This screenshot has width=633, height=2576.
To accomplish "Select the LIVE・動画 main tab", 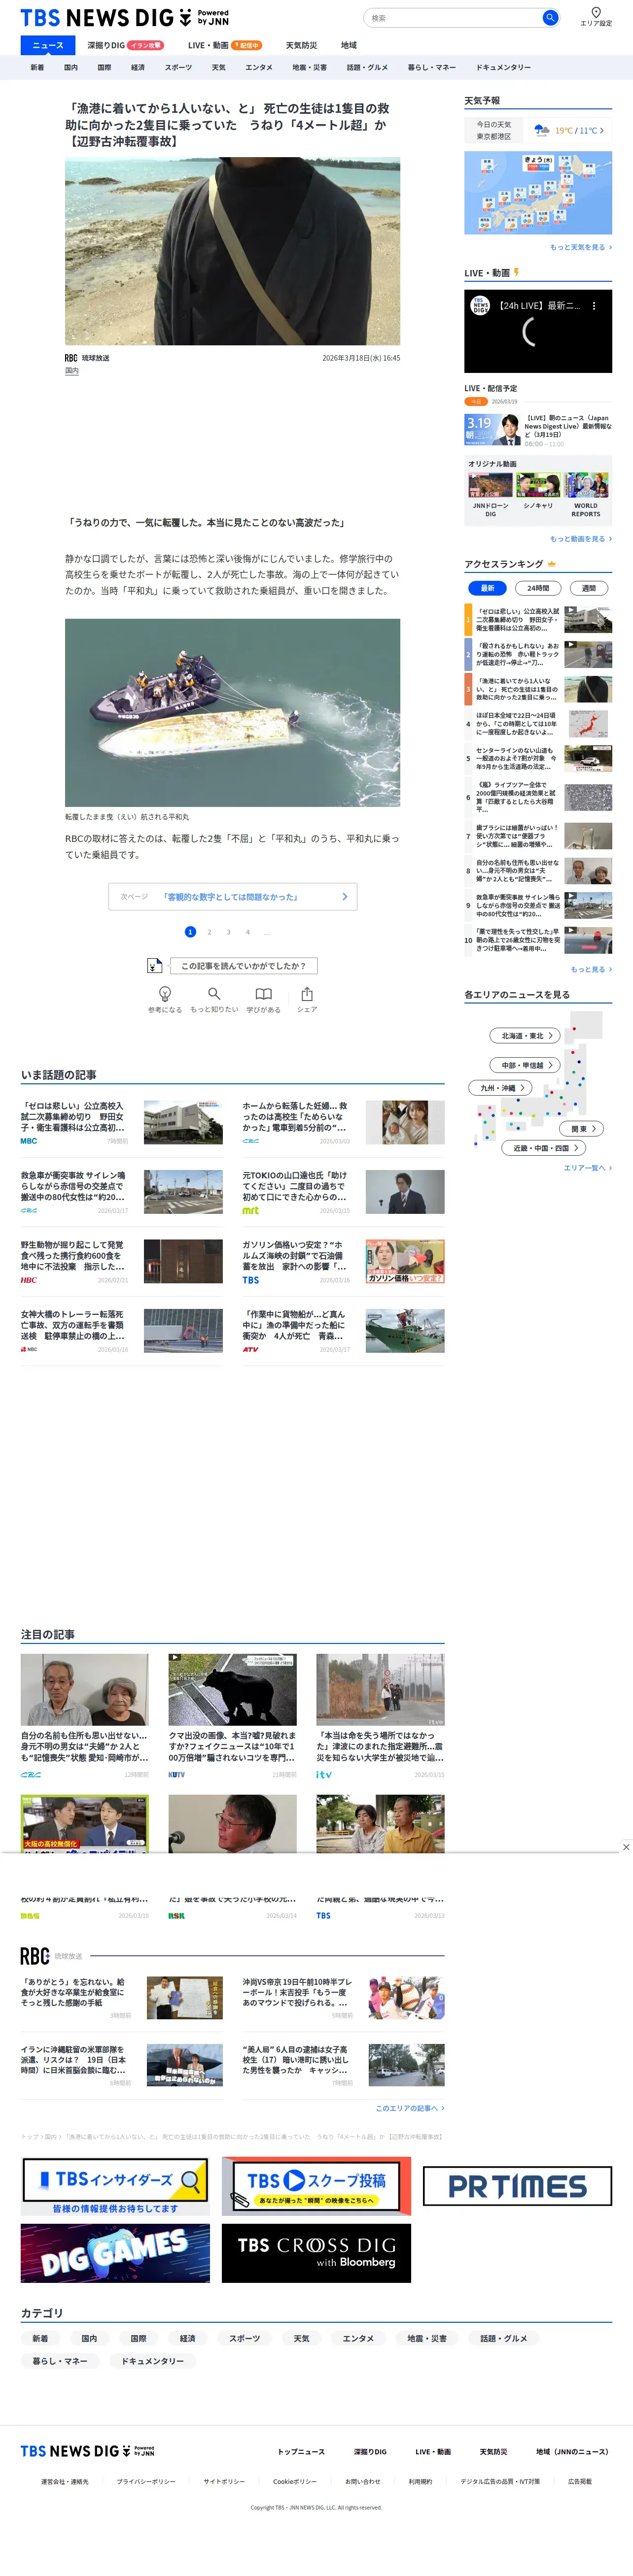I will point(224,45).
